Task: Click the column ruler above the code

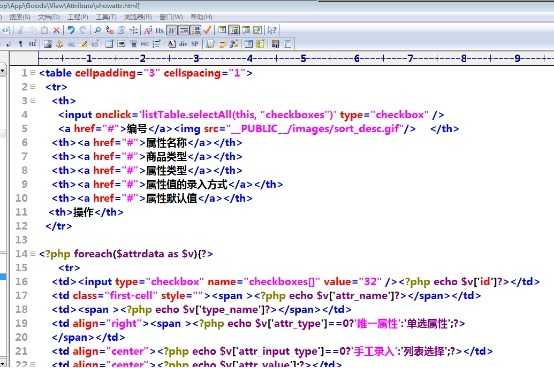Action: click(296, 58)
